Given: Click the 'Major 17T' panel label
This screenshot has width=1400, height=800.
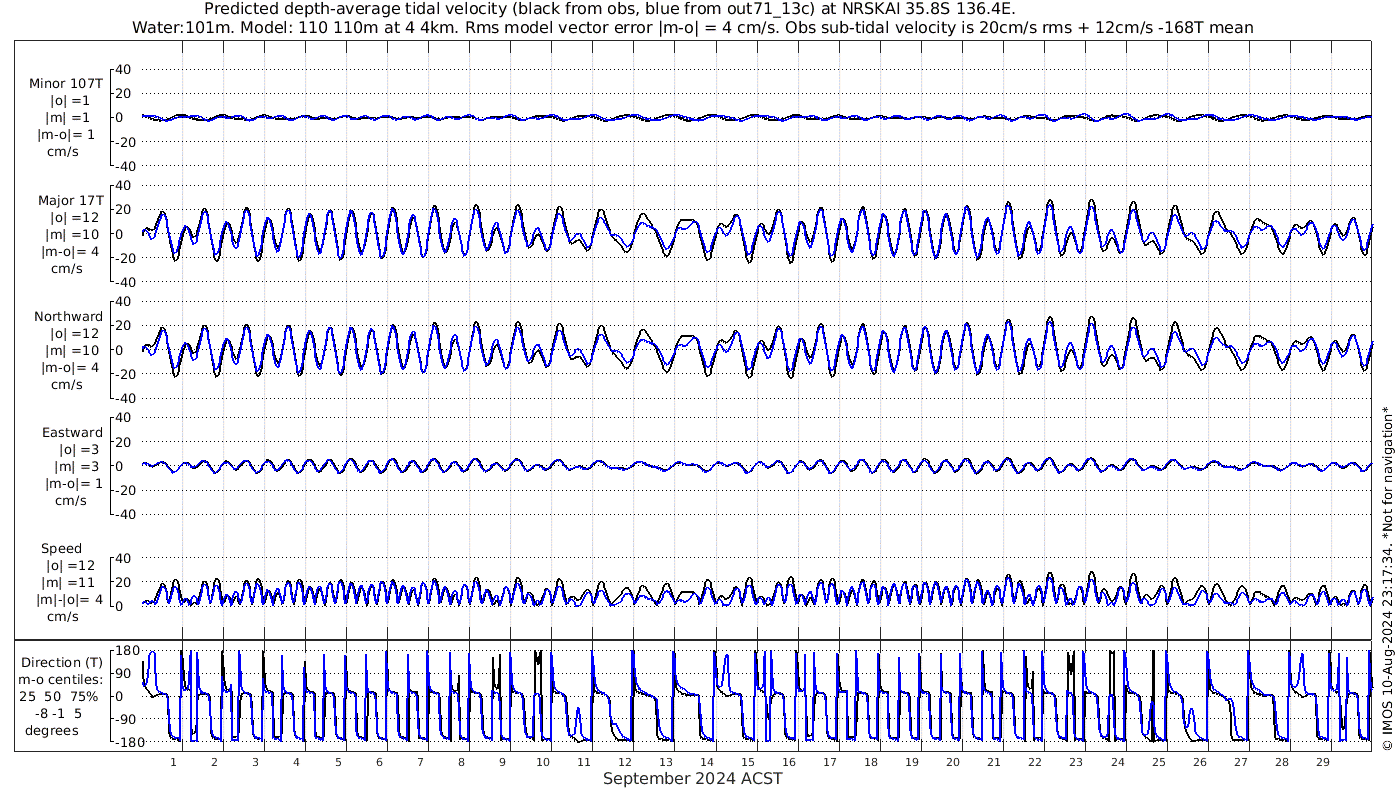Looking at the screenshot, I should coord(70,201).
